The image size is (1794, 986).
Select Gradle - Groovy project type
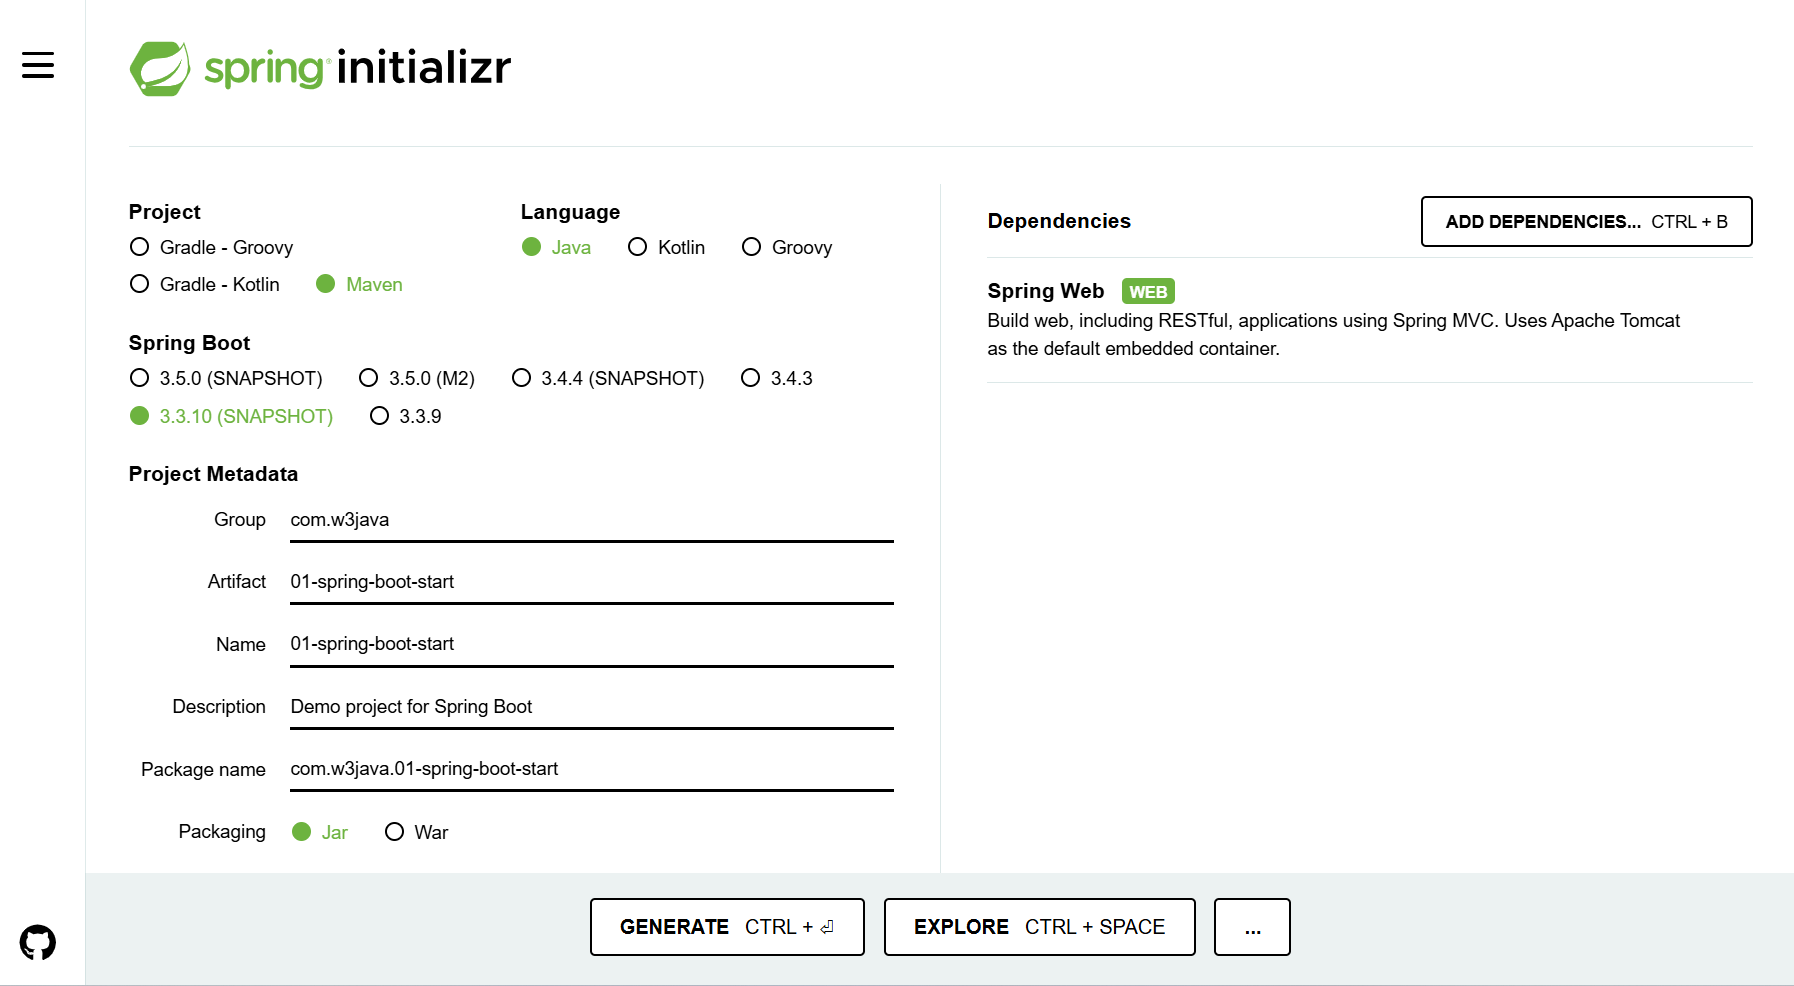[211, 247]
